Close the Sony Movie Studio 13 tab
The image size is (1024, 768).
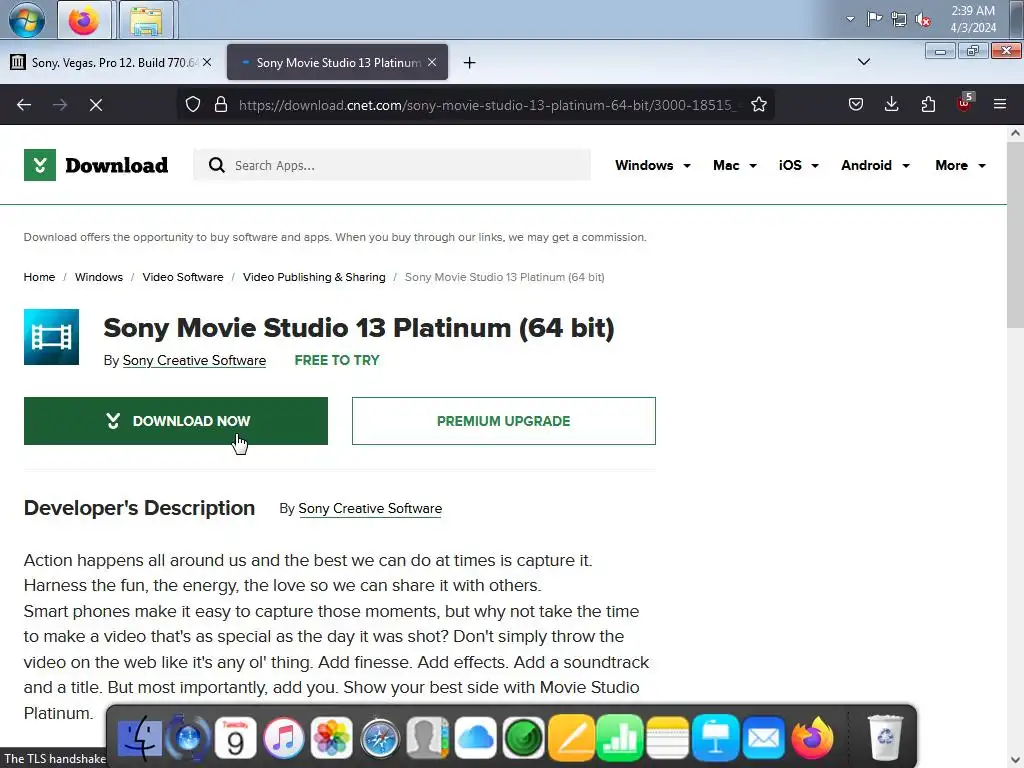pos(432,62)
